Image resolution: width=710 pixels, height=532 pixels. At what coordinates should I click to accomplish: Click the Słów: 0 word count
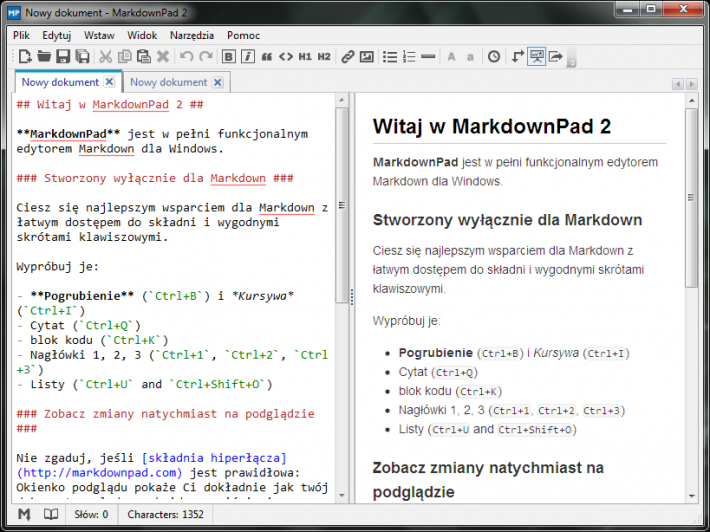coord(91,514)
